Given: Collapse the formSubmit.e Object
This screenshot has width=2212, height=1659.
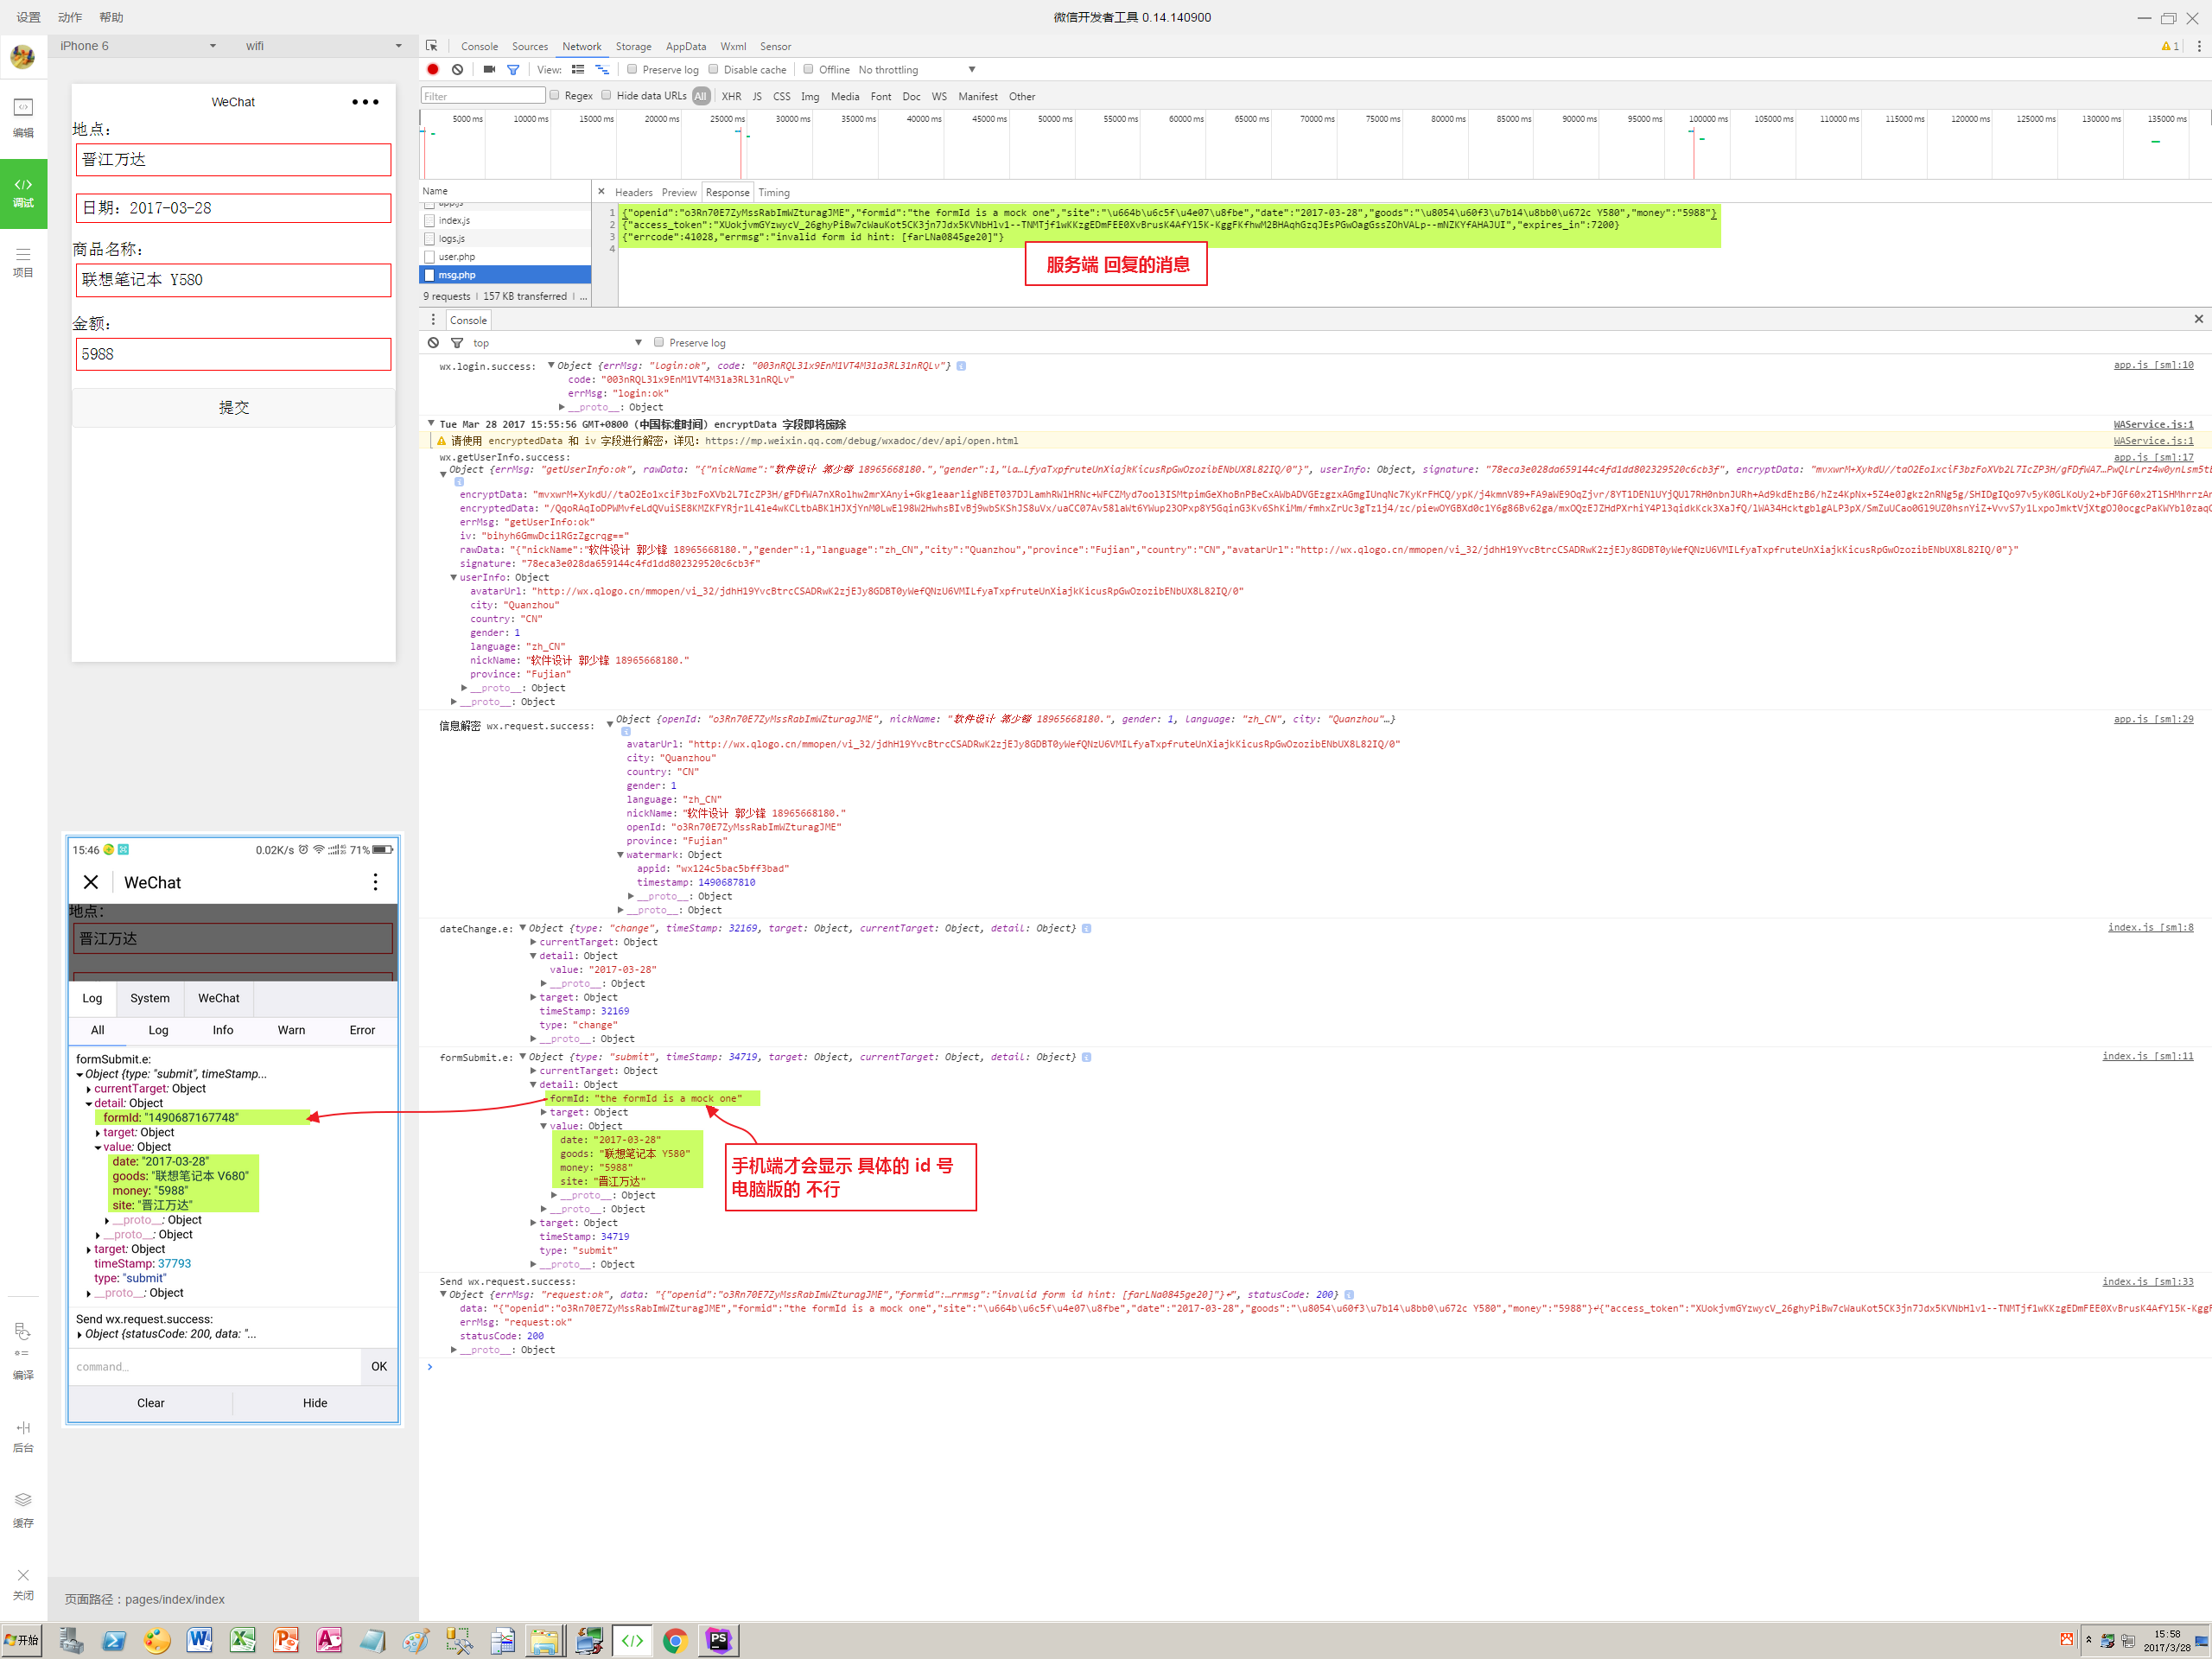Looking at the screenshot, I should pyautogui.click(x=523, y=1056).
